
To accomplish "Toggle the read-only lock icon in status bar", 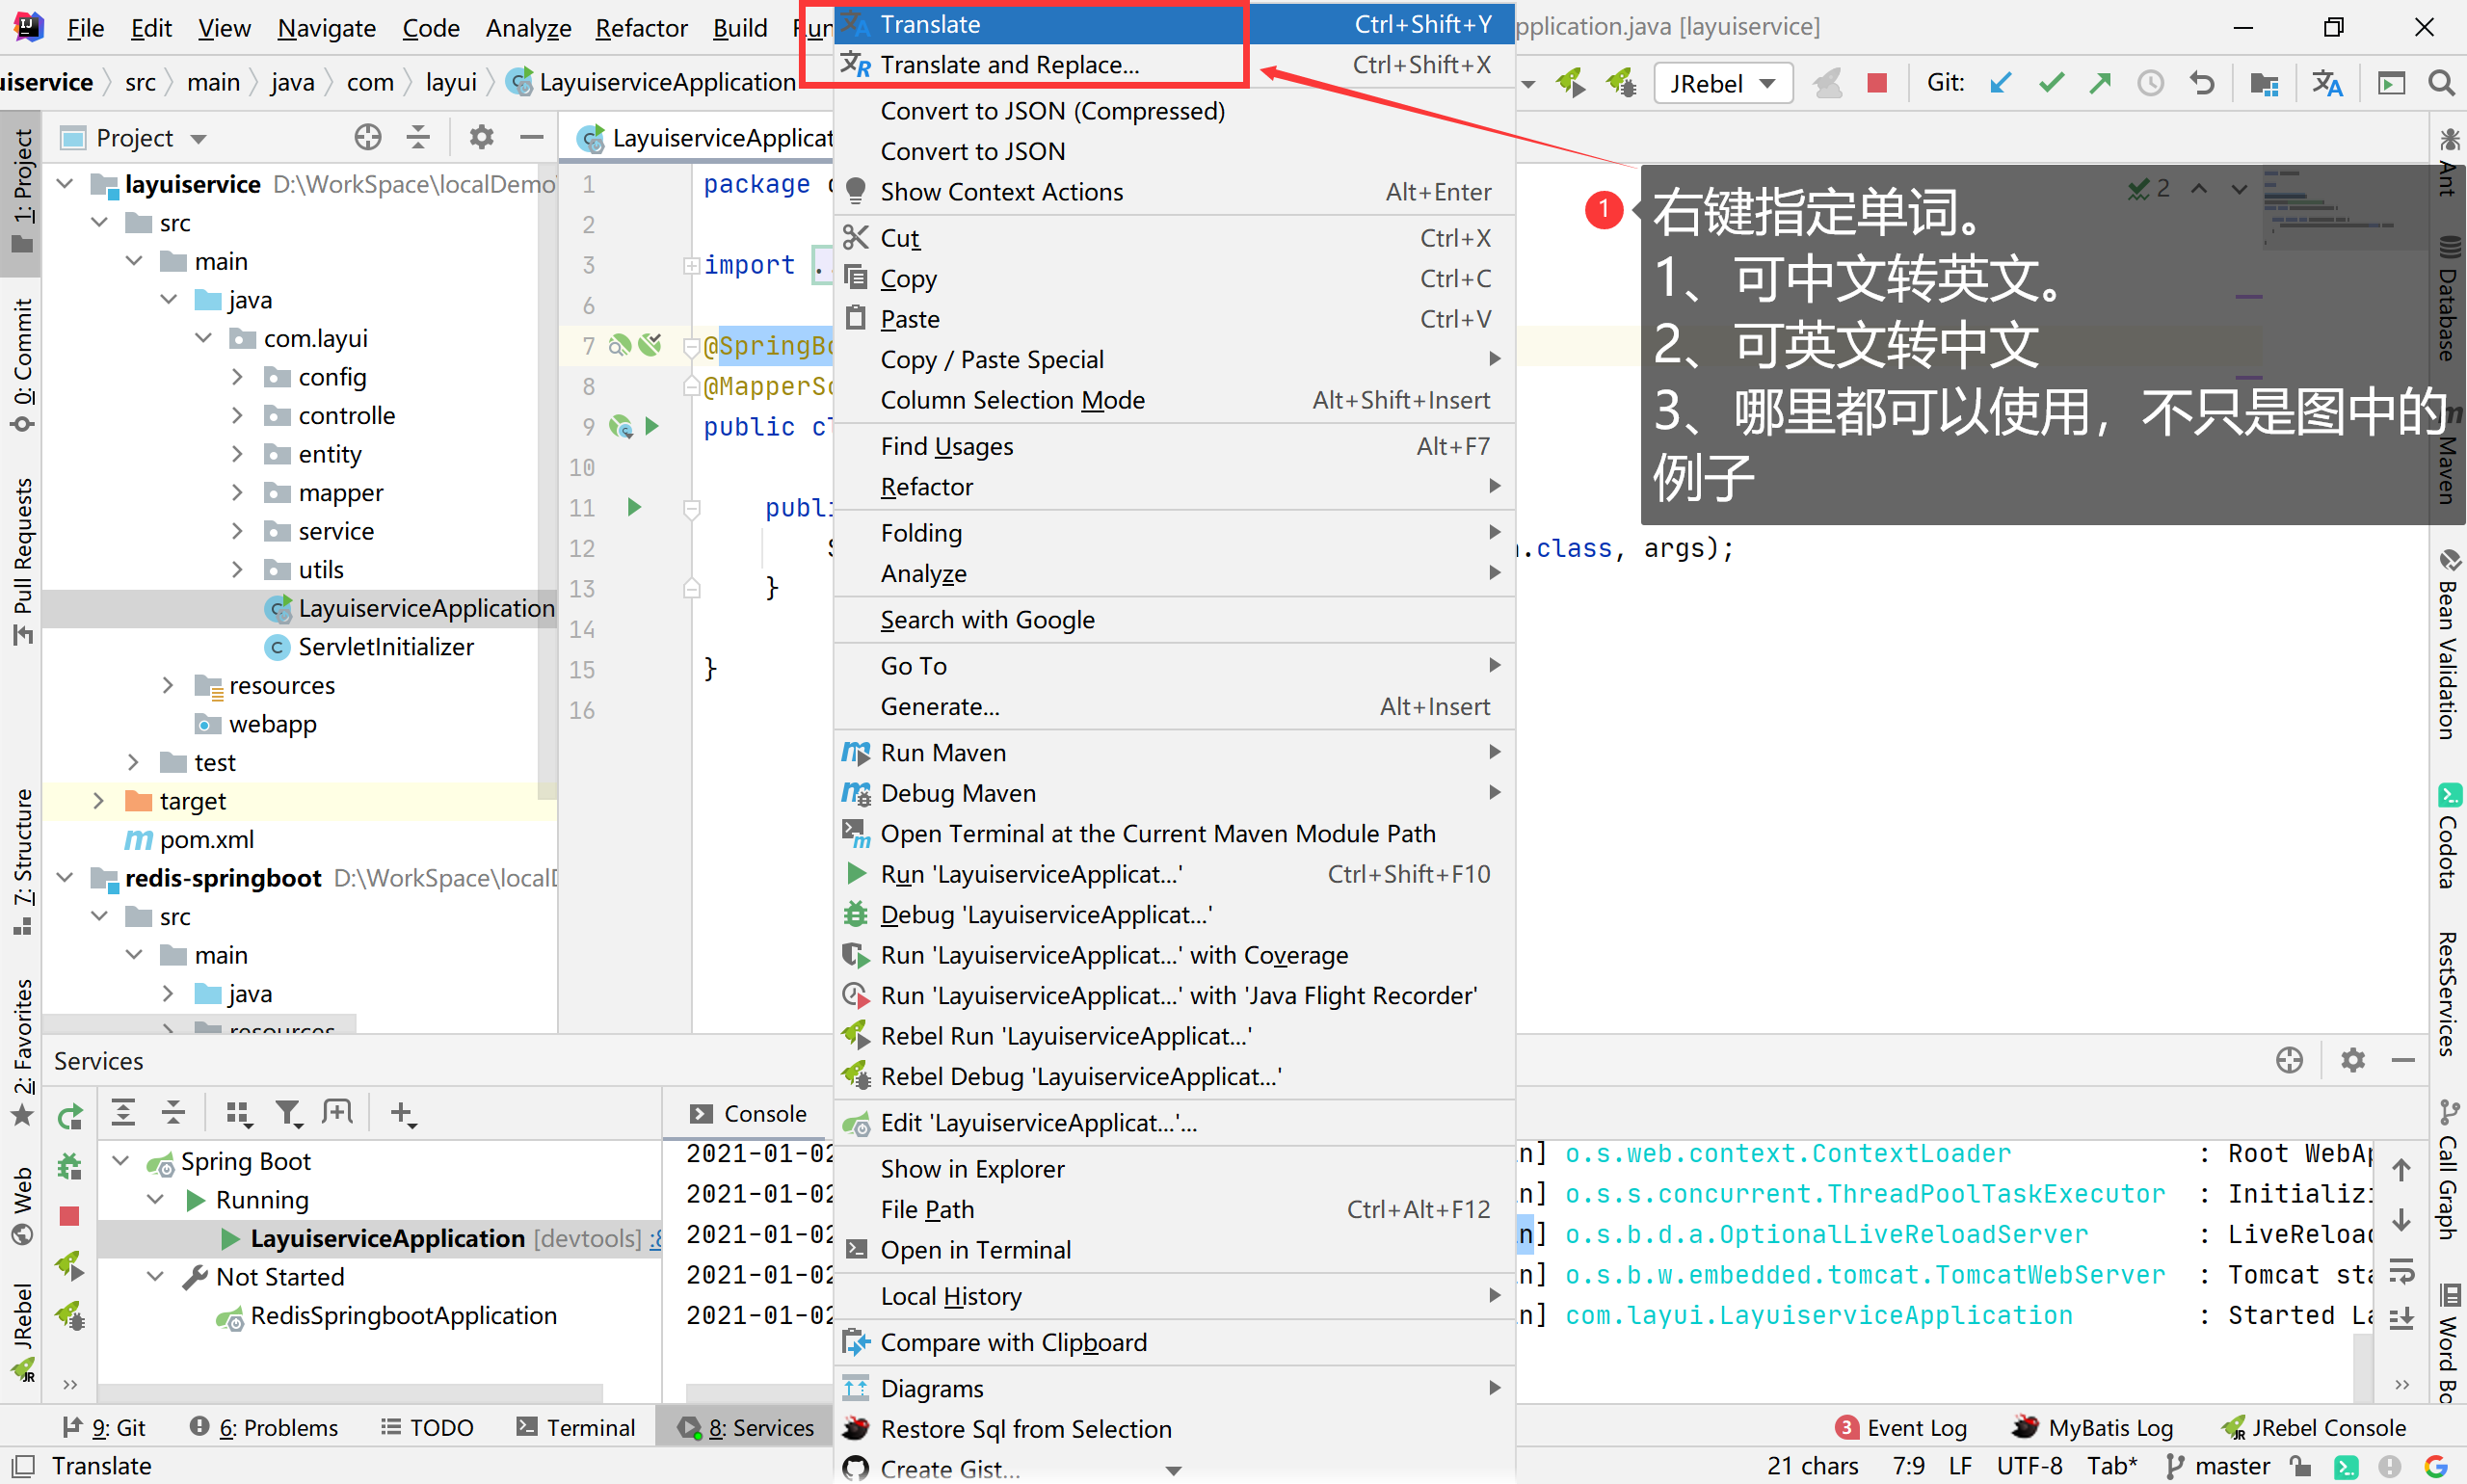I will pyautogui.click(x=2299, y=1466).
